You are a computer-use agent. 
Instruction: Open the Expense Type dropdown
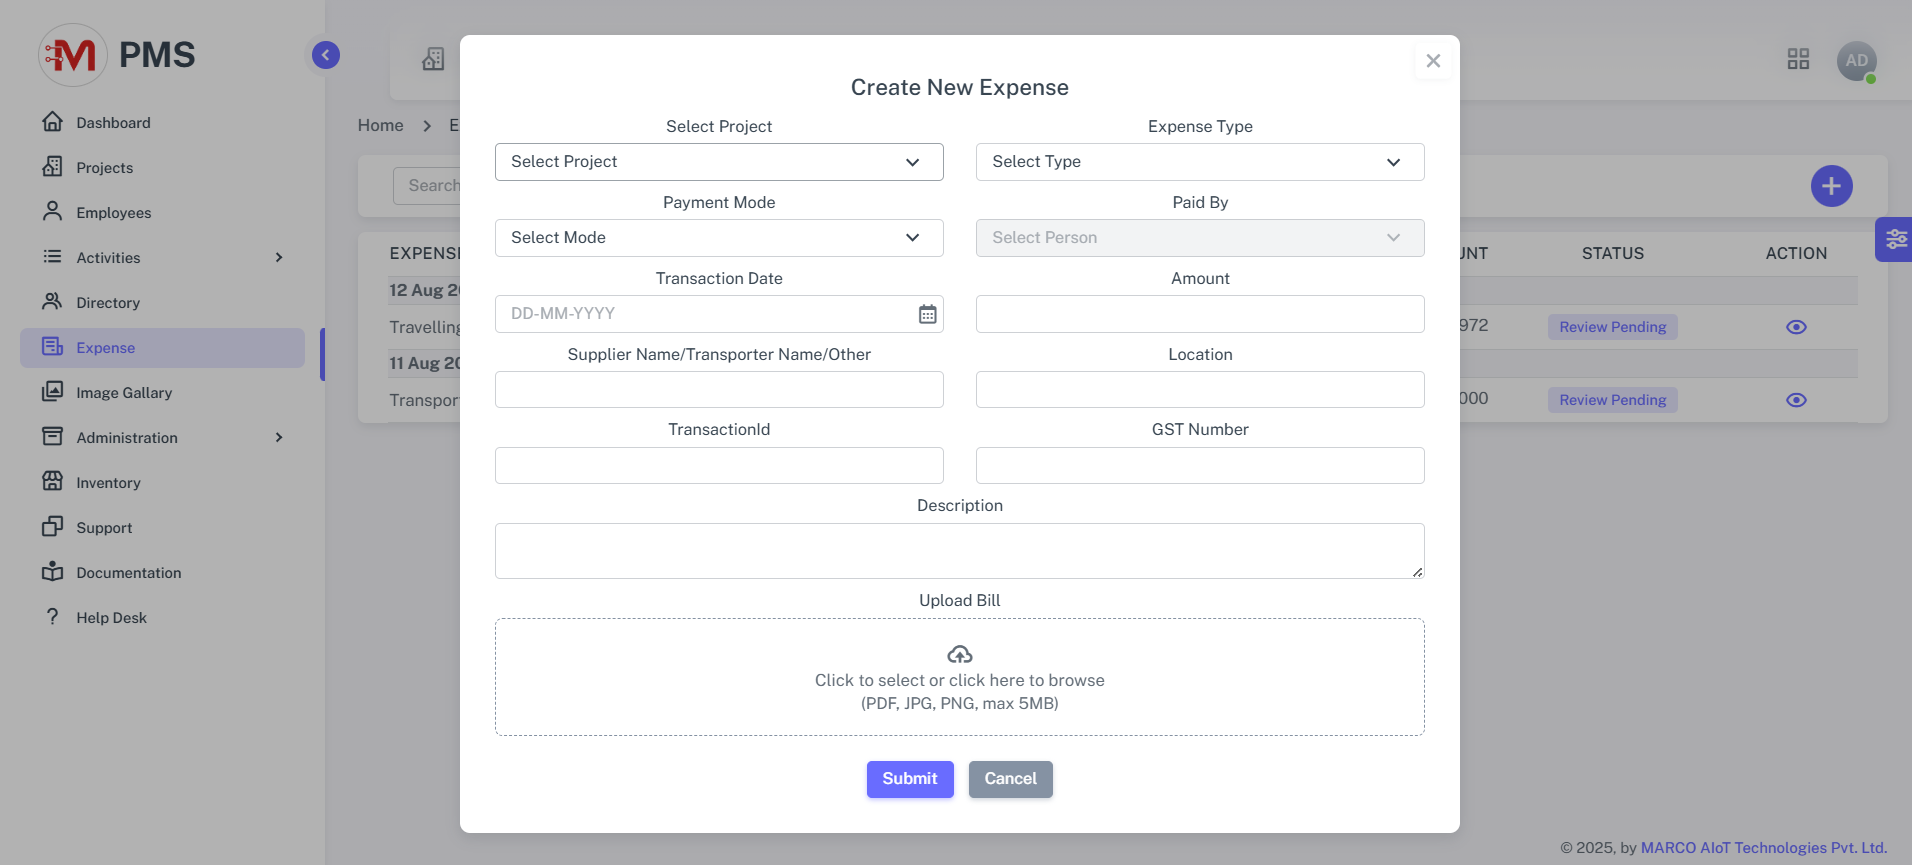[1200, 162]
